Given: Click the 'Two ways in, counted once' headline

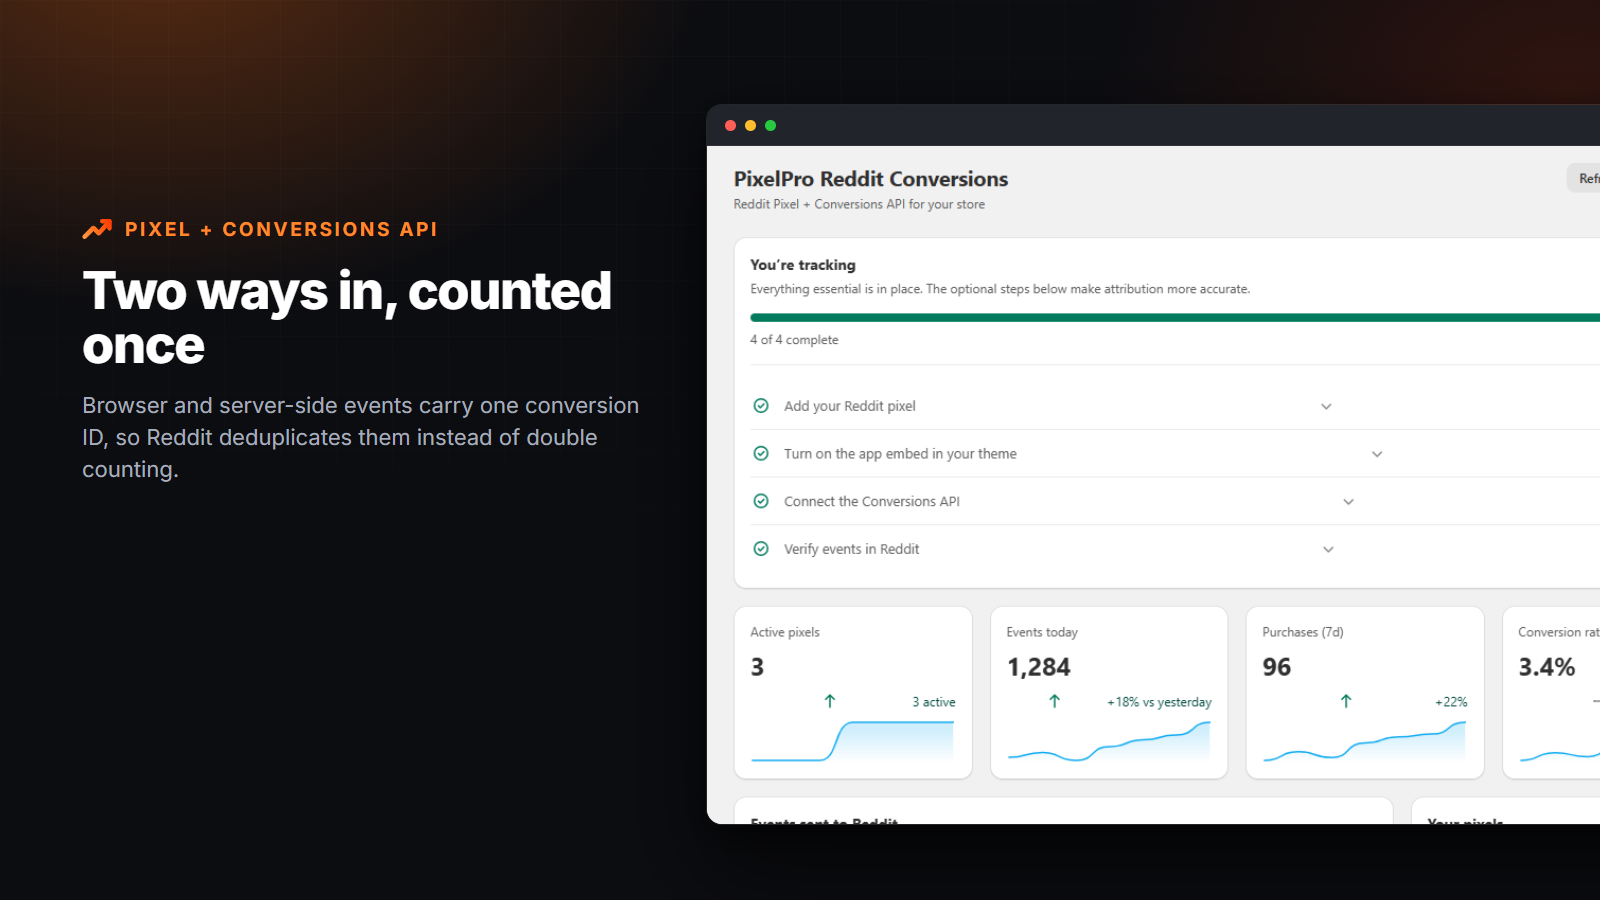Looking at the screenshot, I should click(347, 318).
